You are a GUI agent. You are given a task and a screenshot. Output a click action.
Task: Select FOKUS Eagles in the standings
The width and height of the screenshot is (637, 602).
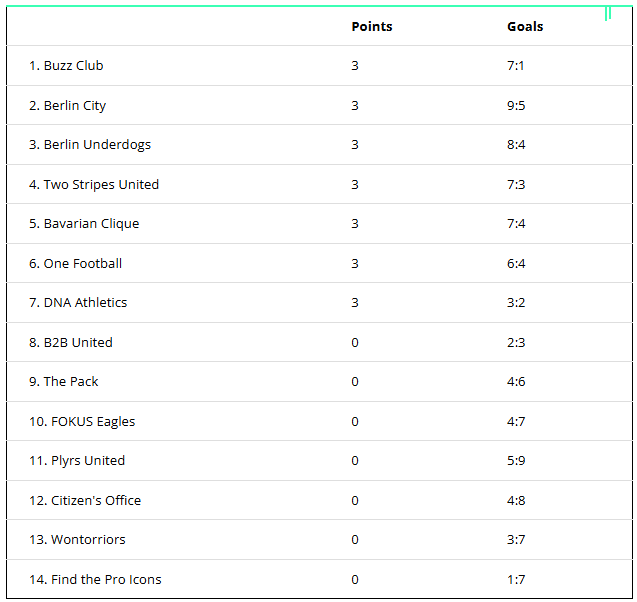[82, 422]
